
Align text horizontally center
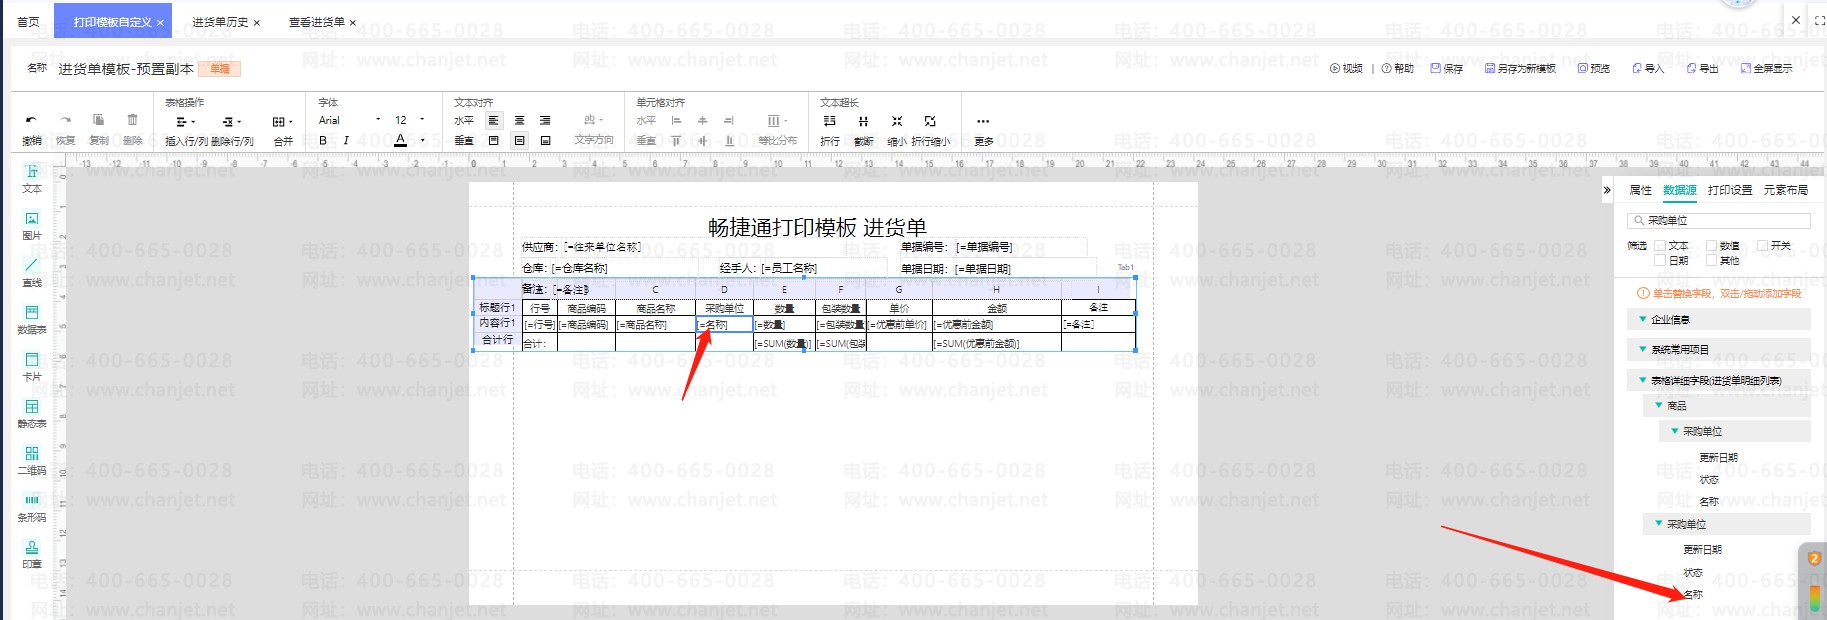point(519,121)
